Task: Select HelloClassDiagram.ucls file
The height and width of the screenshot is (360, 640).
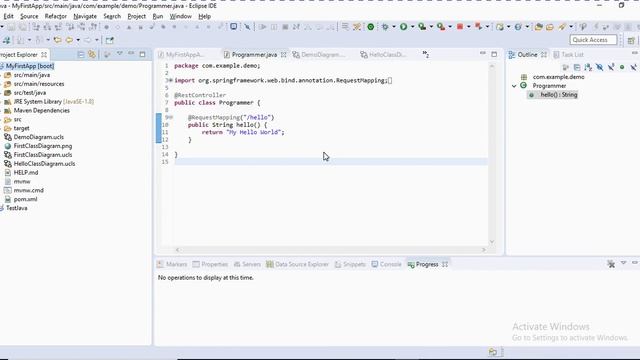Action: pyautogui.click(x=44, y=164)
